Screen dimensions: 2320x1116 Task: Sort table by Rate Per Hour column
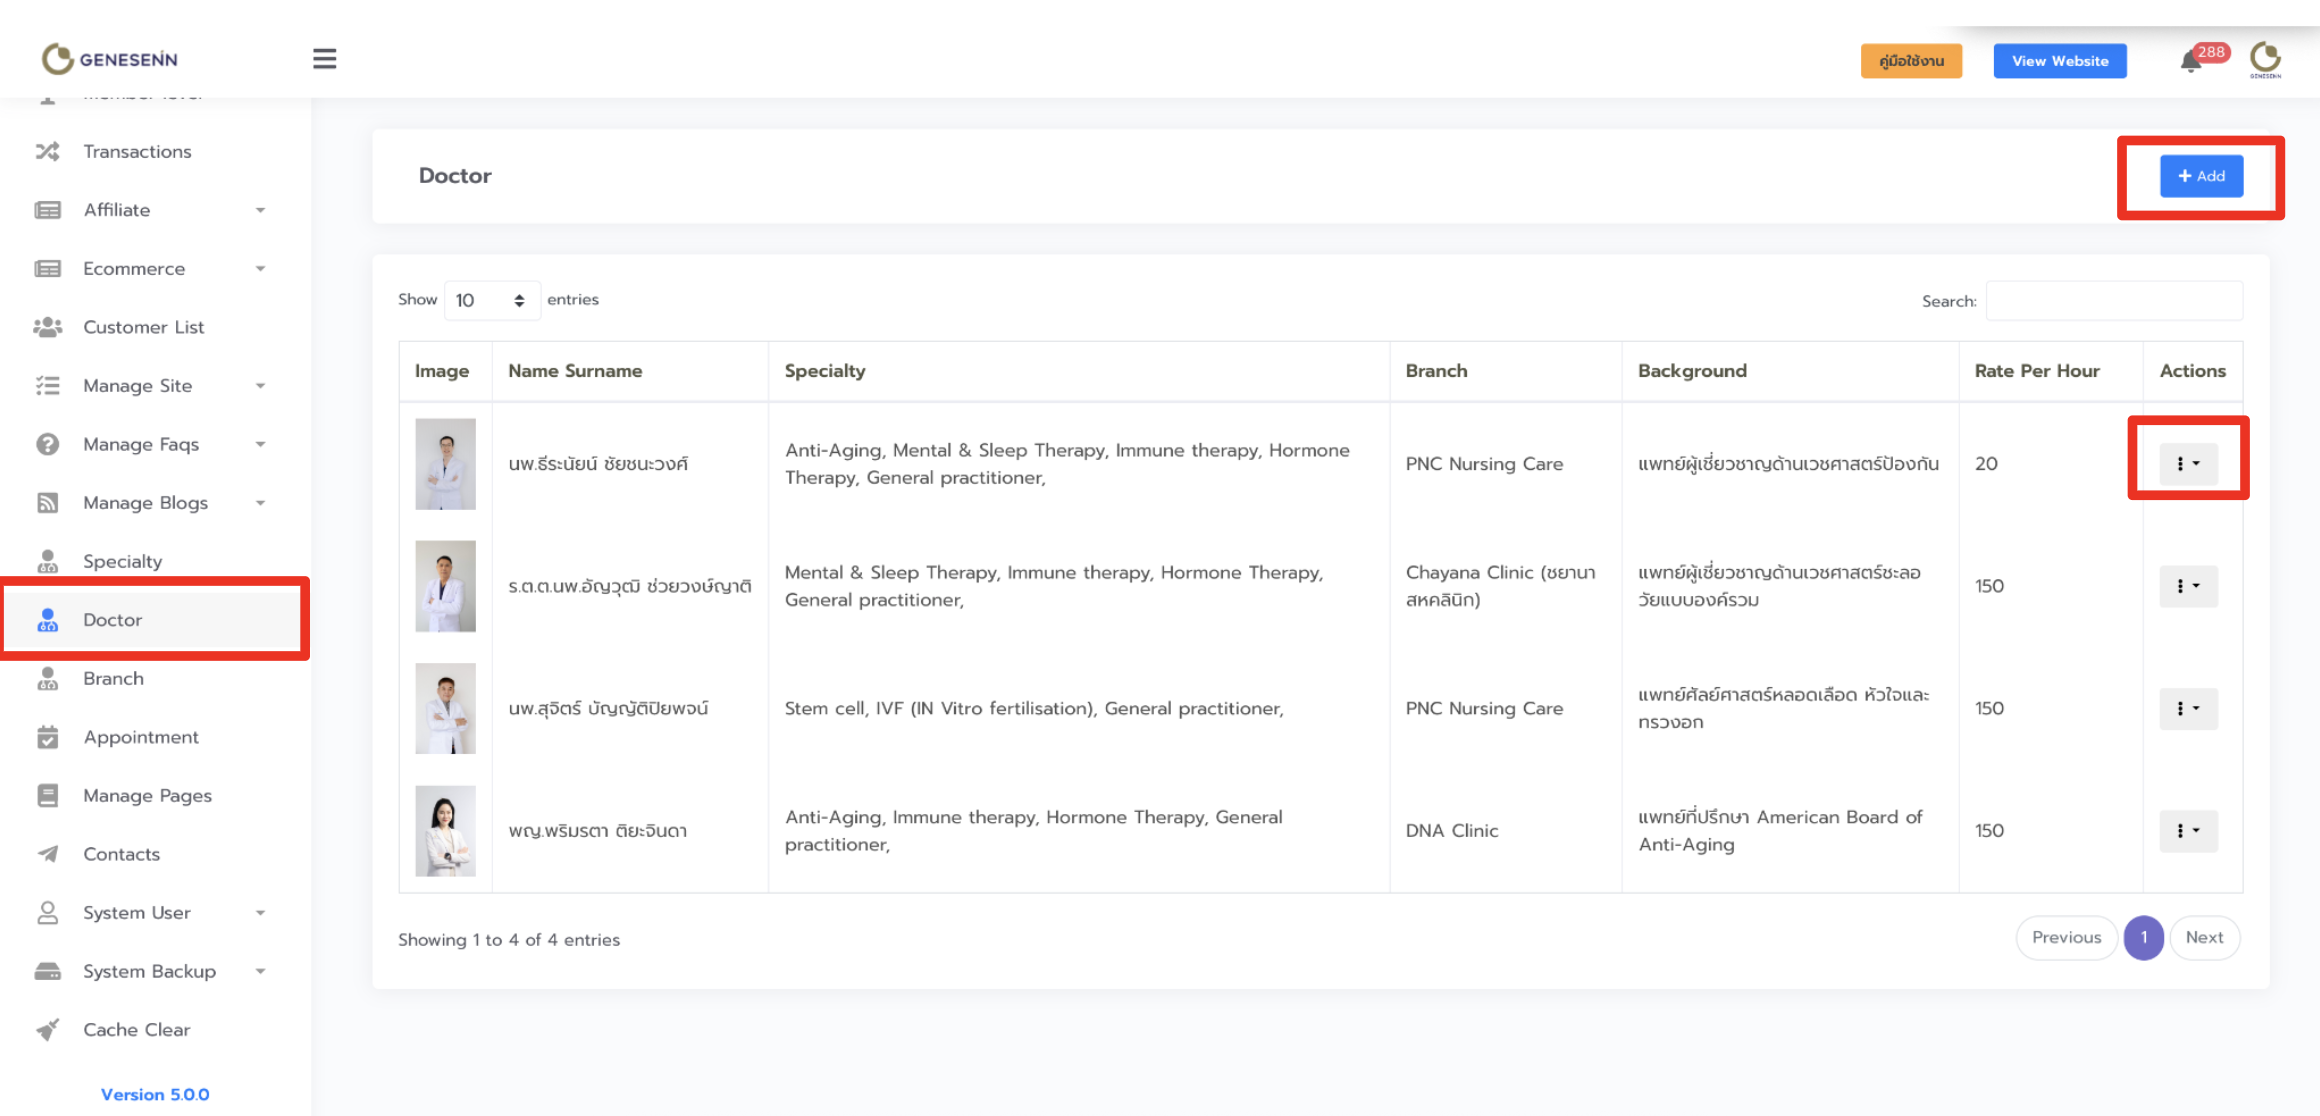coord(2037,371)
